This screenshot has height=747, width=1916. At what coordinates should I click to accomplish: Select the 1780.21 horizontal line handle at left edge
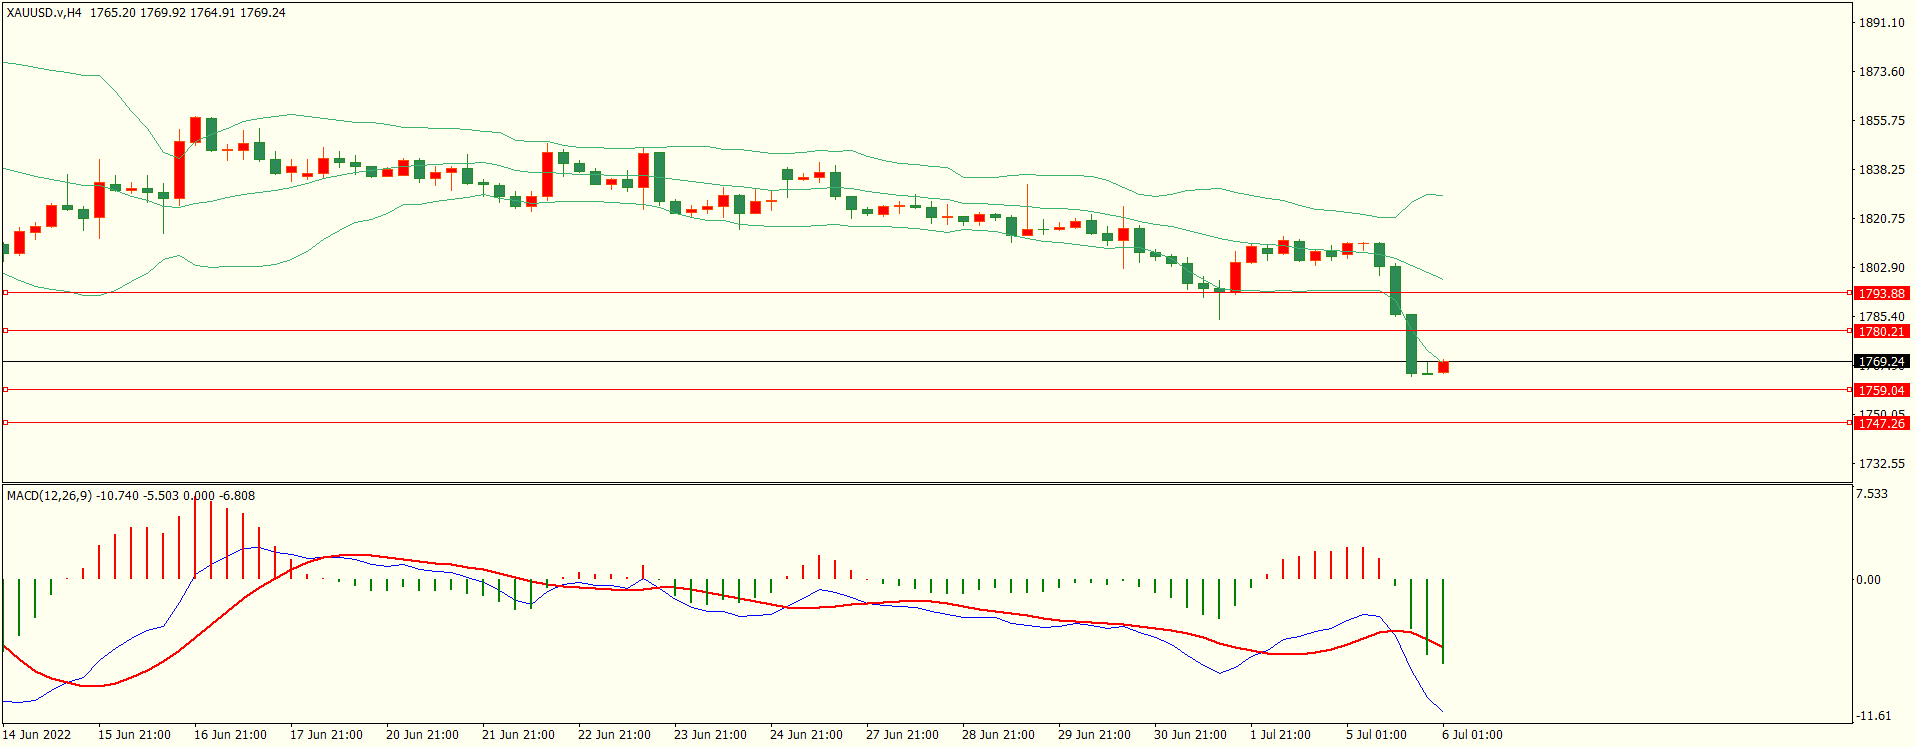pyautogui.click(x=5, y=330)
